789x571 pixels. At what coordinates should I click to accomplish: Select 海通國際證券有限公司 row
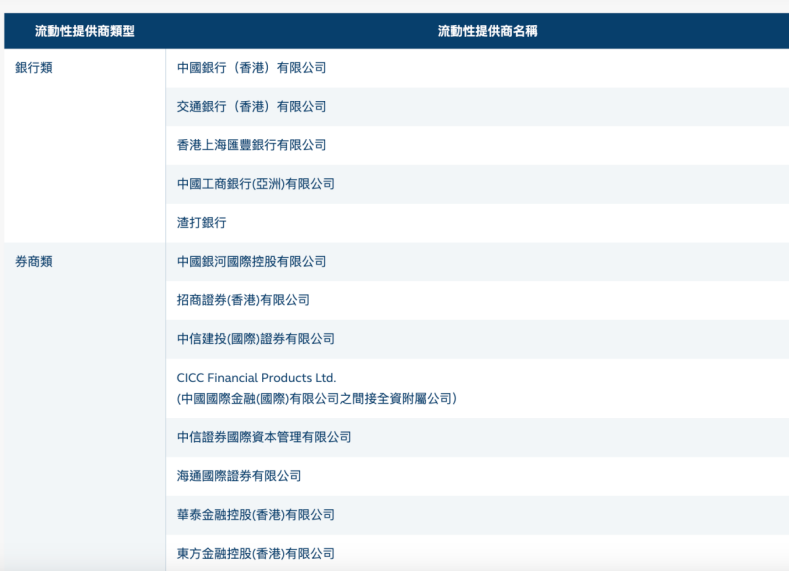click(x=477, y=476)
